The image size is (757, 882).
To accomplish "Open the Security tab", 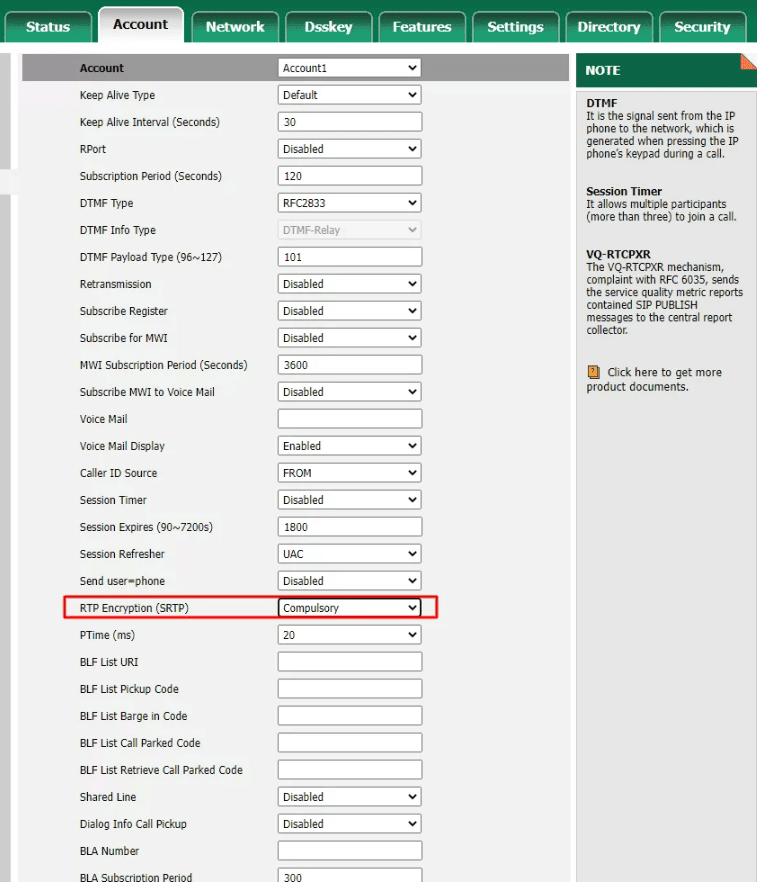I will 702,27.
